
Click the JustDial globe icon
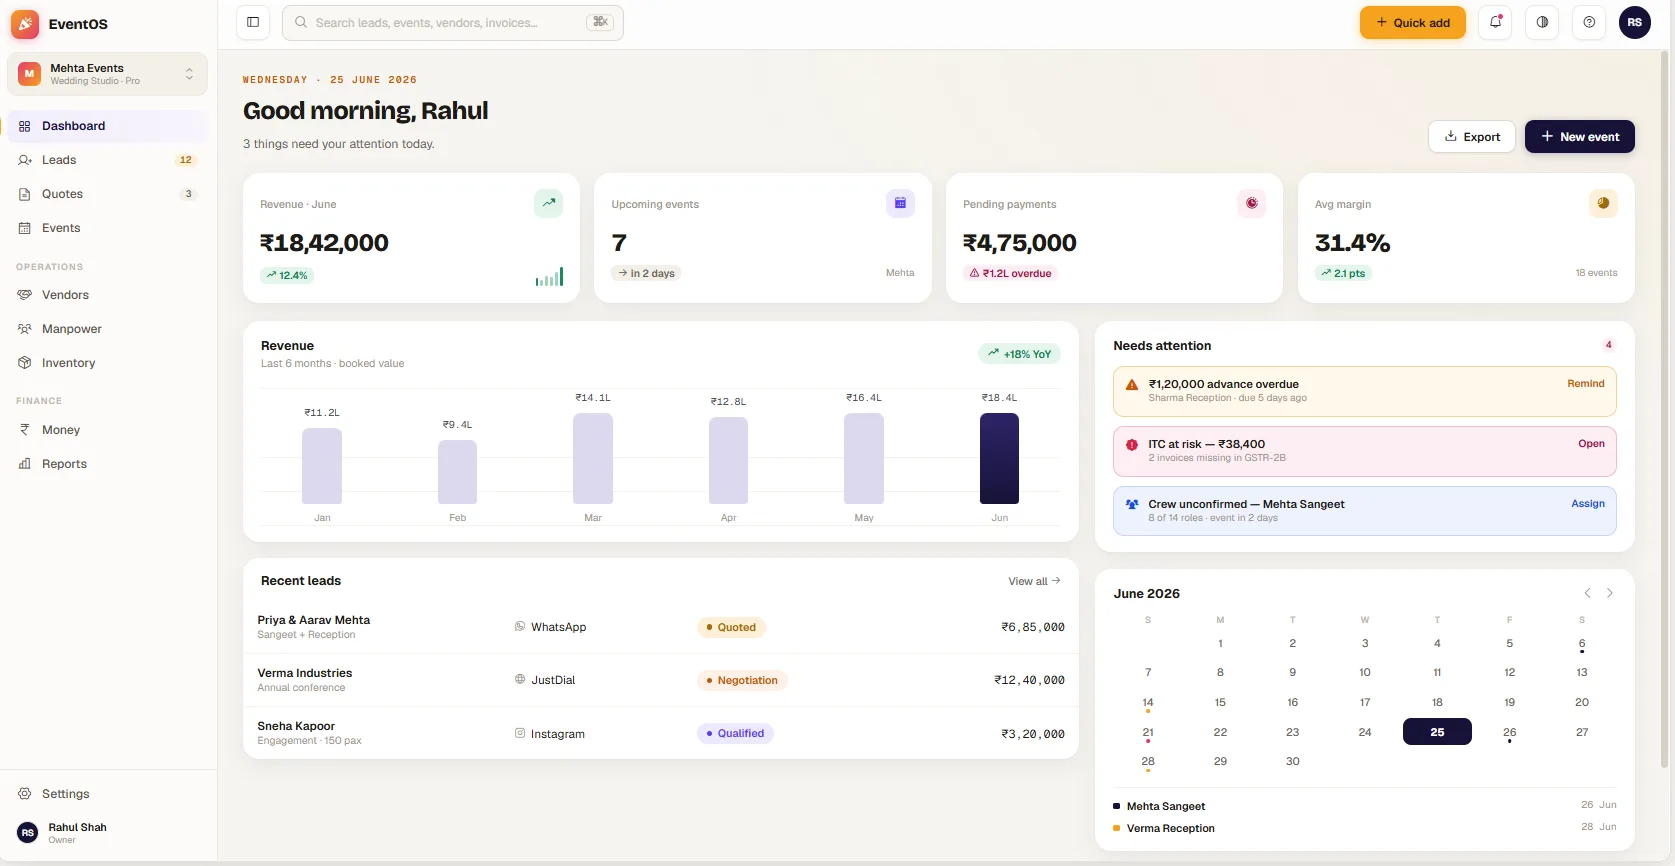click(x=520, y=680)
